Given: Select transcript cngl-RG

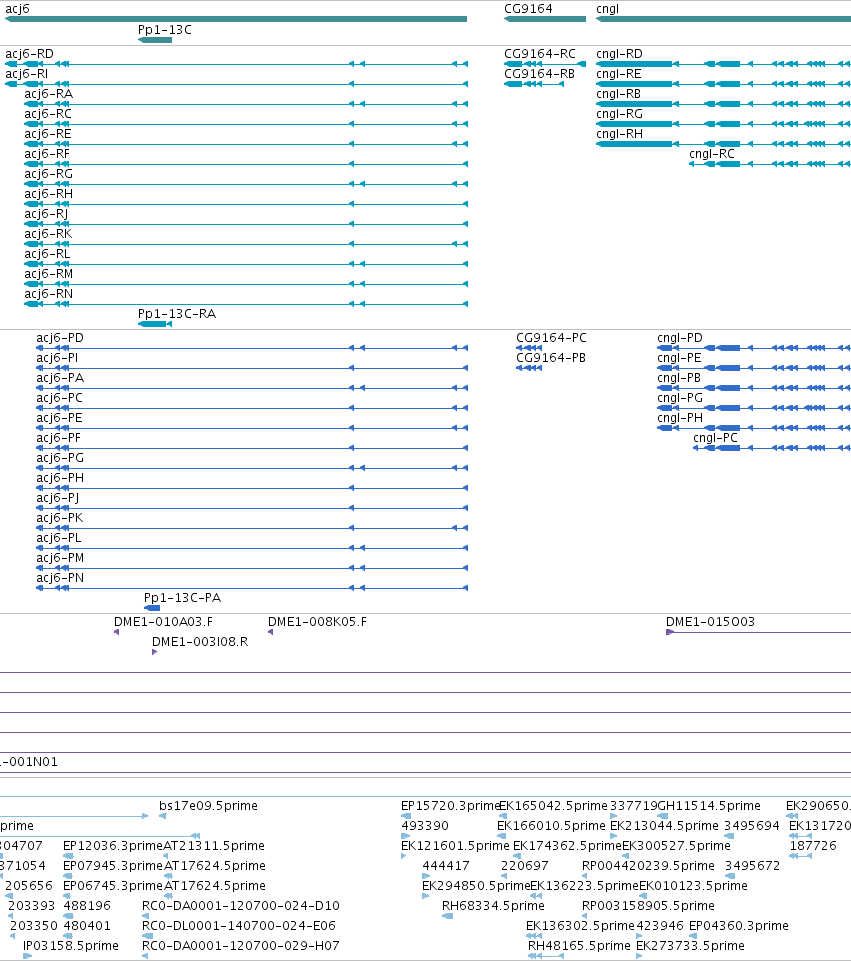Looking at the screenshot, I should click(619, 114).
